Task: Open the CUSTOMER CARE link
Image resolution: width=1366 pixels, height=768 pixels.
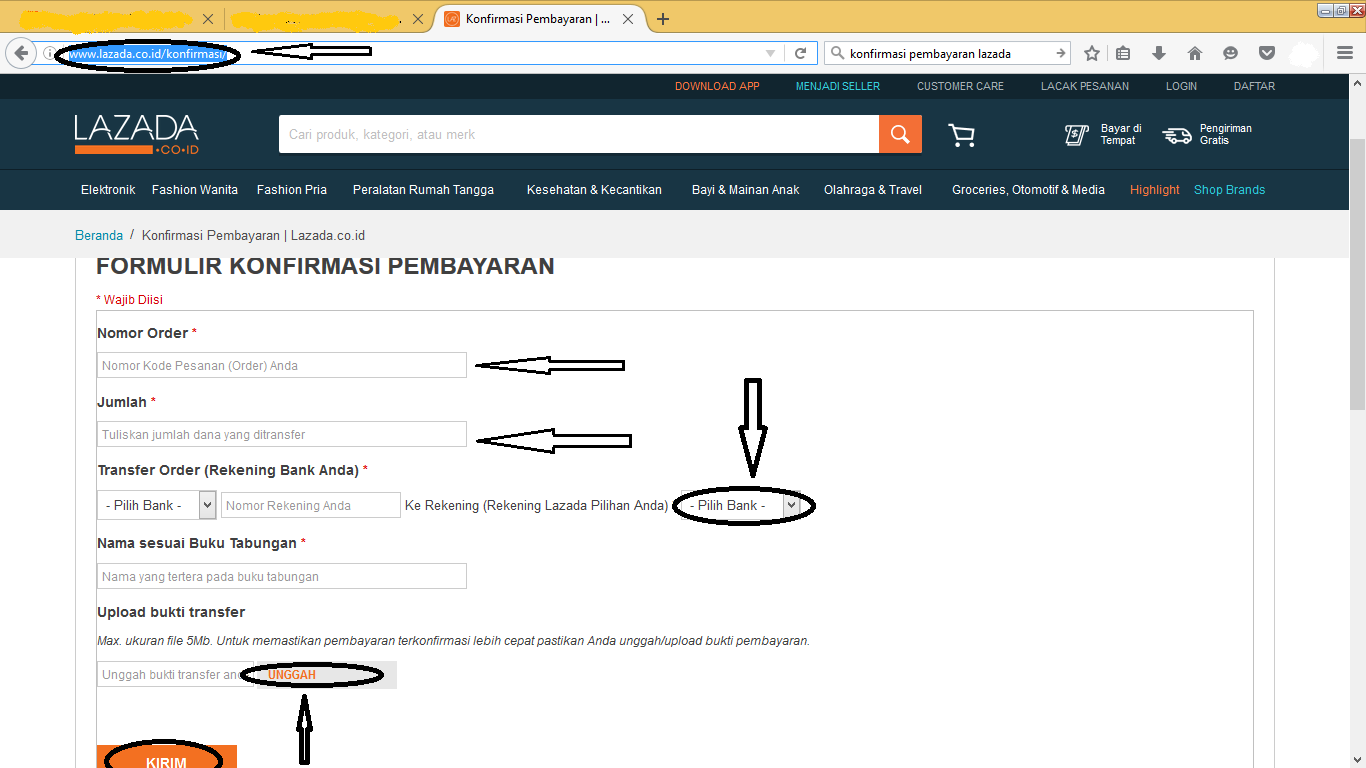Action: [960, 86]
